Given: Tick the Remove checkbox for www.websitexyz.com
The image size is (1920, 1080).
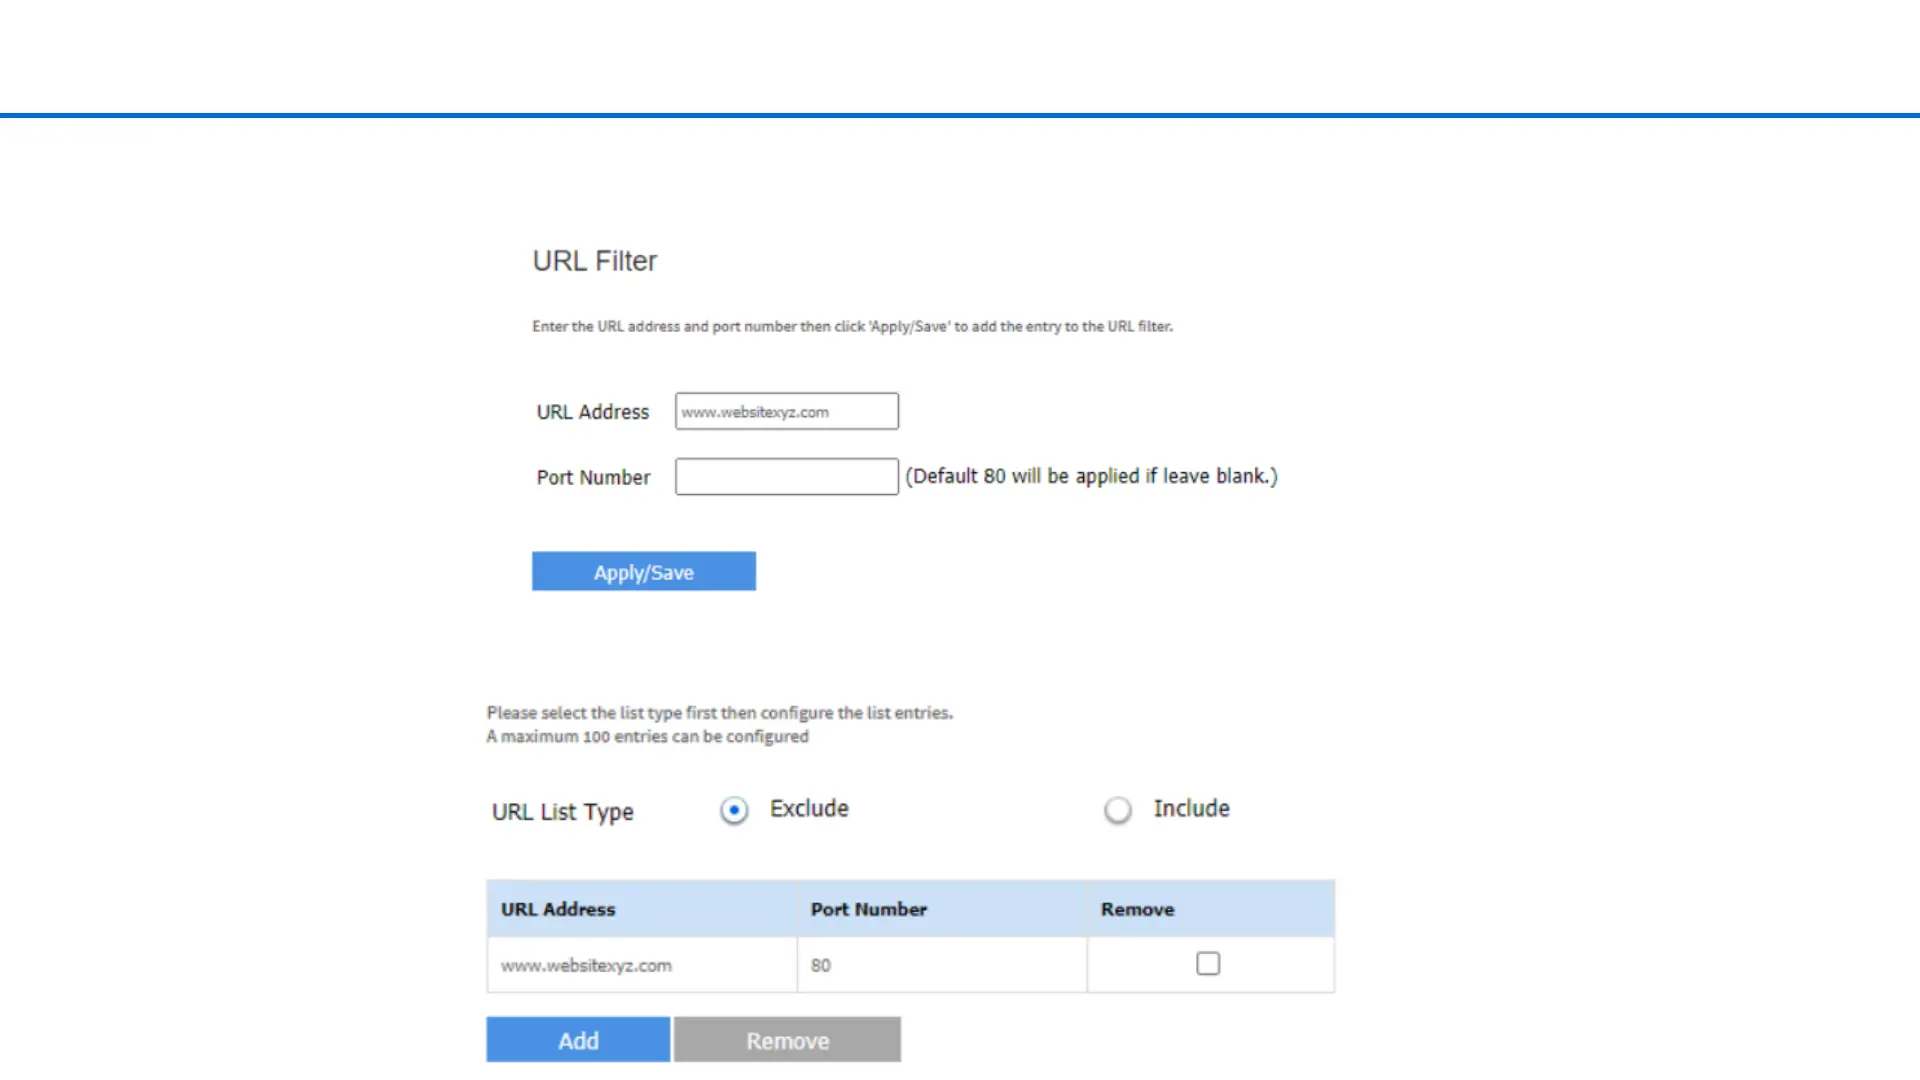Looking at the screenshot, I should pyautogui.click(x=1208, y=963).
